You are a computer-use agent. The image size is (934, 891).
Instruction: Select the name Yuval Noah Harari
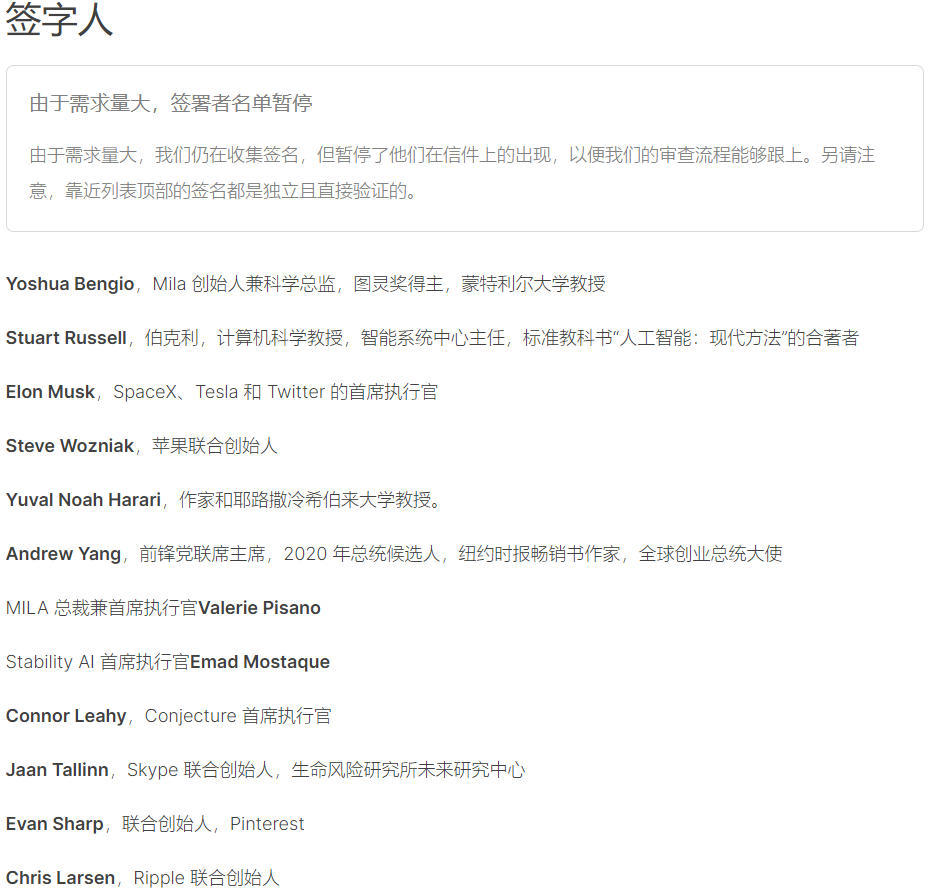tap(83, 500)
